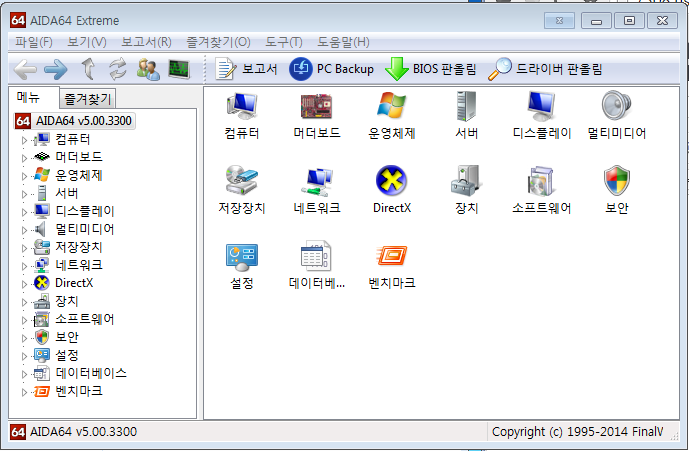
Task: Open the 네트워크 icon in main pane
Action: [316, 182]
